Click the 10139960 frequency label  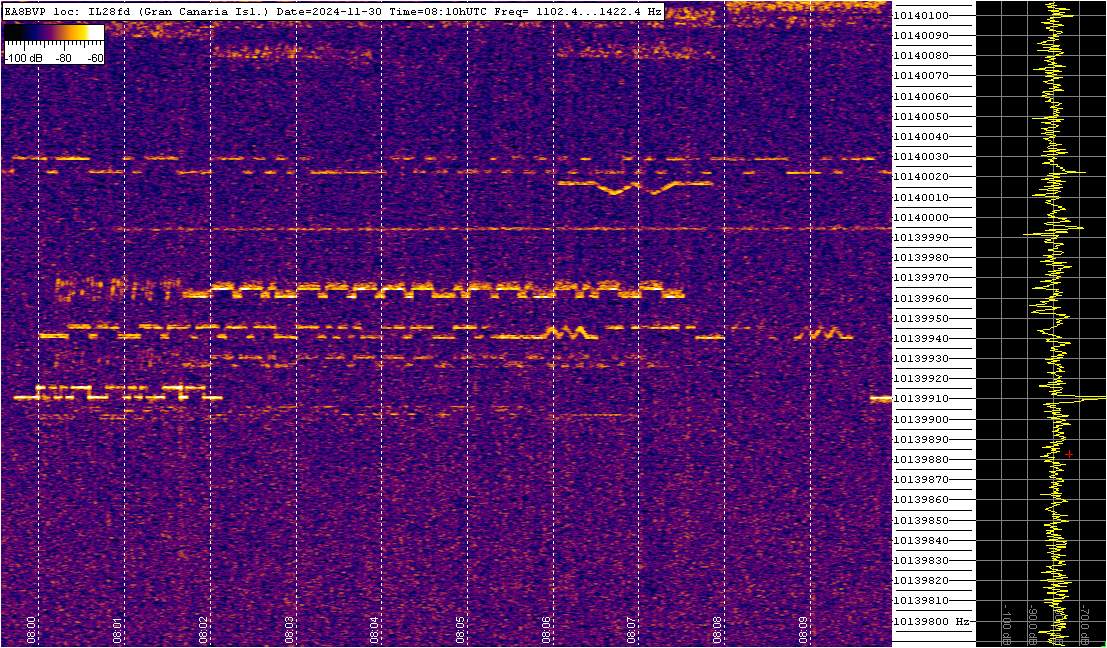(921, 298)
